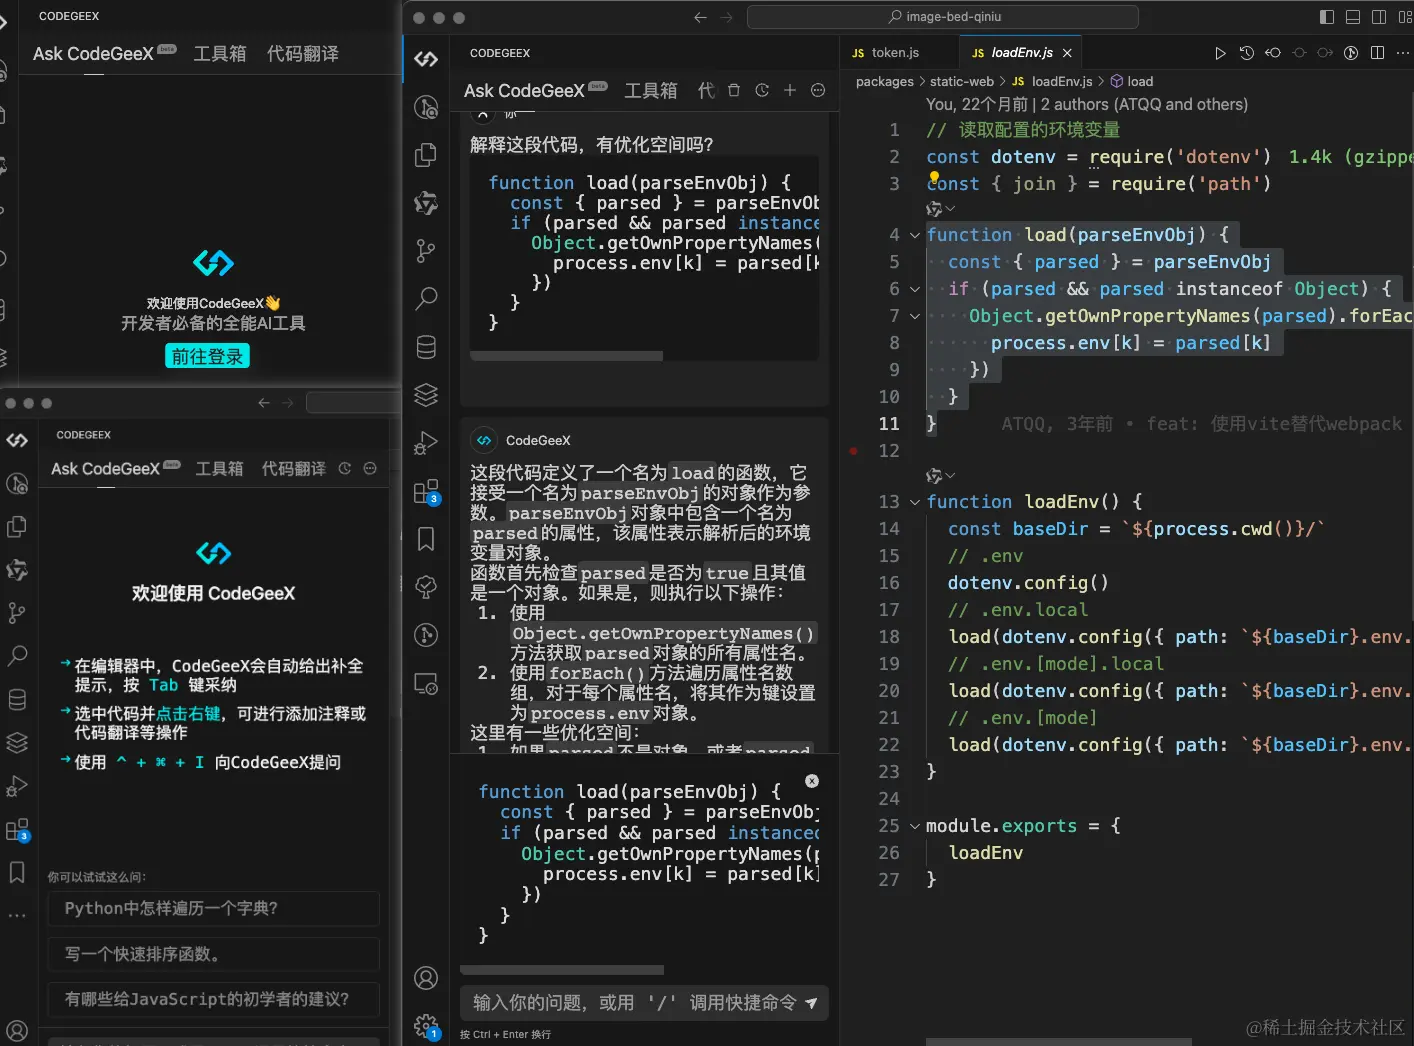1414x1046 pixels.
Task: Close the loadEnv.js tab
Action: pyautogui.click(x=1067, y=53)
